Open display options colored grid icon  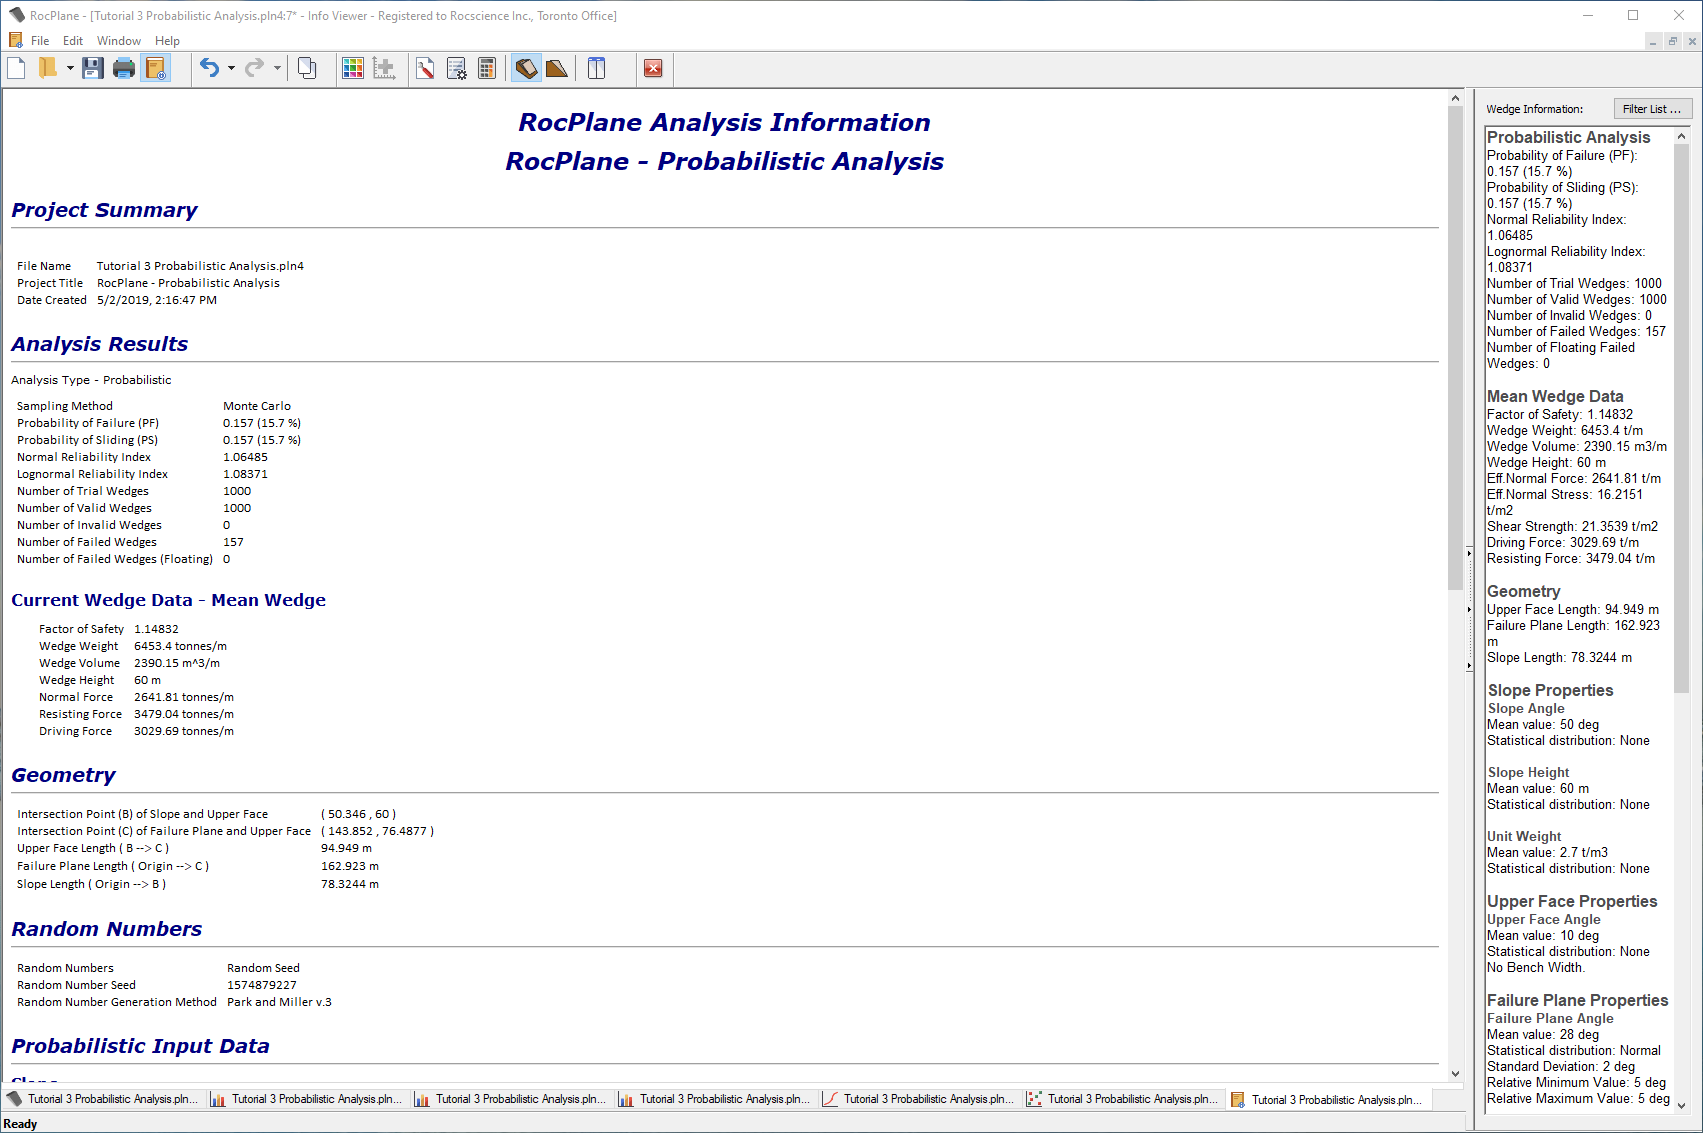click(x=353, y=68)
